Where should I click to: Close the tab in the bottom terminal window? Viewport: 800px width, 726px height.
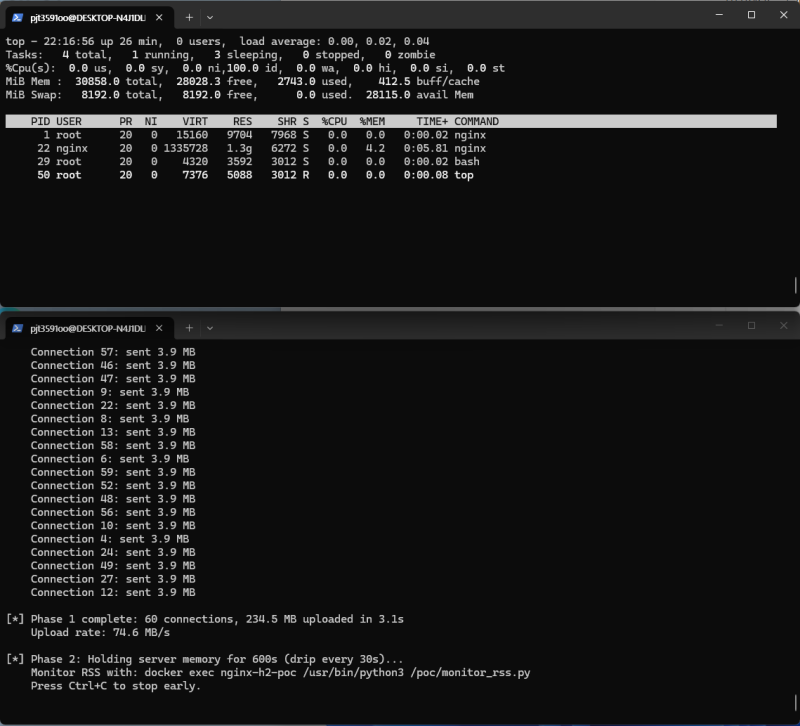coord(159,328)
